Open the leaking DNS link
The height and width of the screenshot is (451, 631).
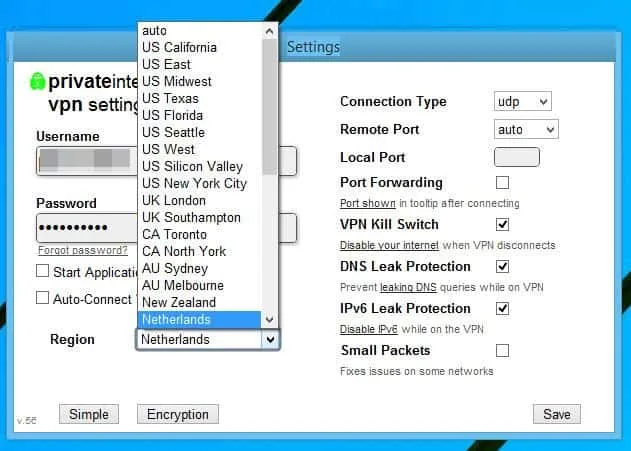coord(408,287)
